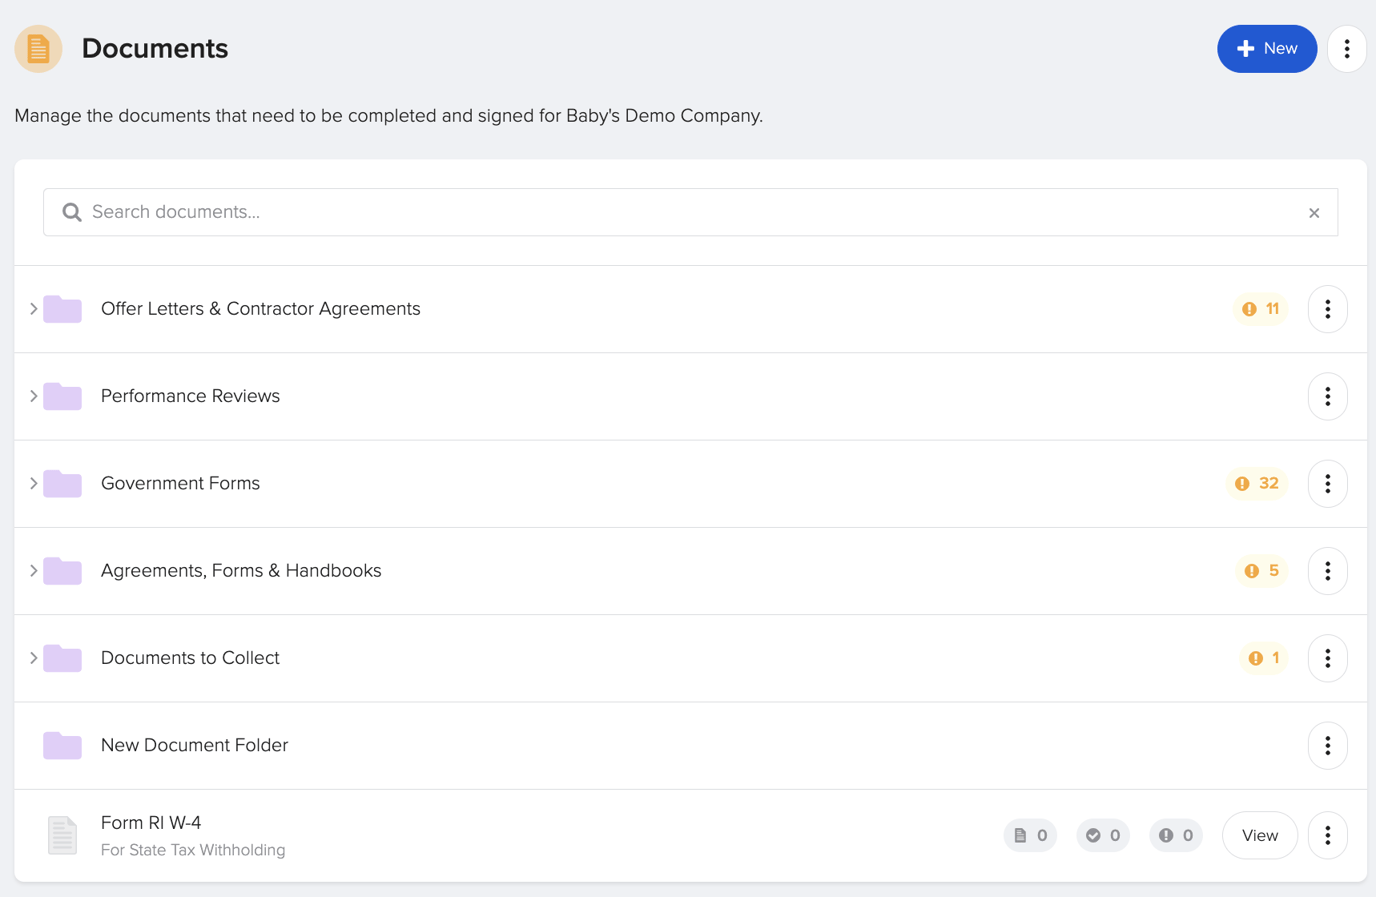Click the Government Forms 32 warning badge
The image size is (1376, 897).
point(1257,484)
